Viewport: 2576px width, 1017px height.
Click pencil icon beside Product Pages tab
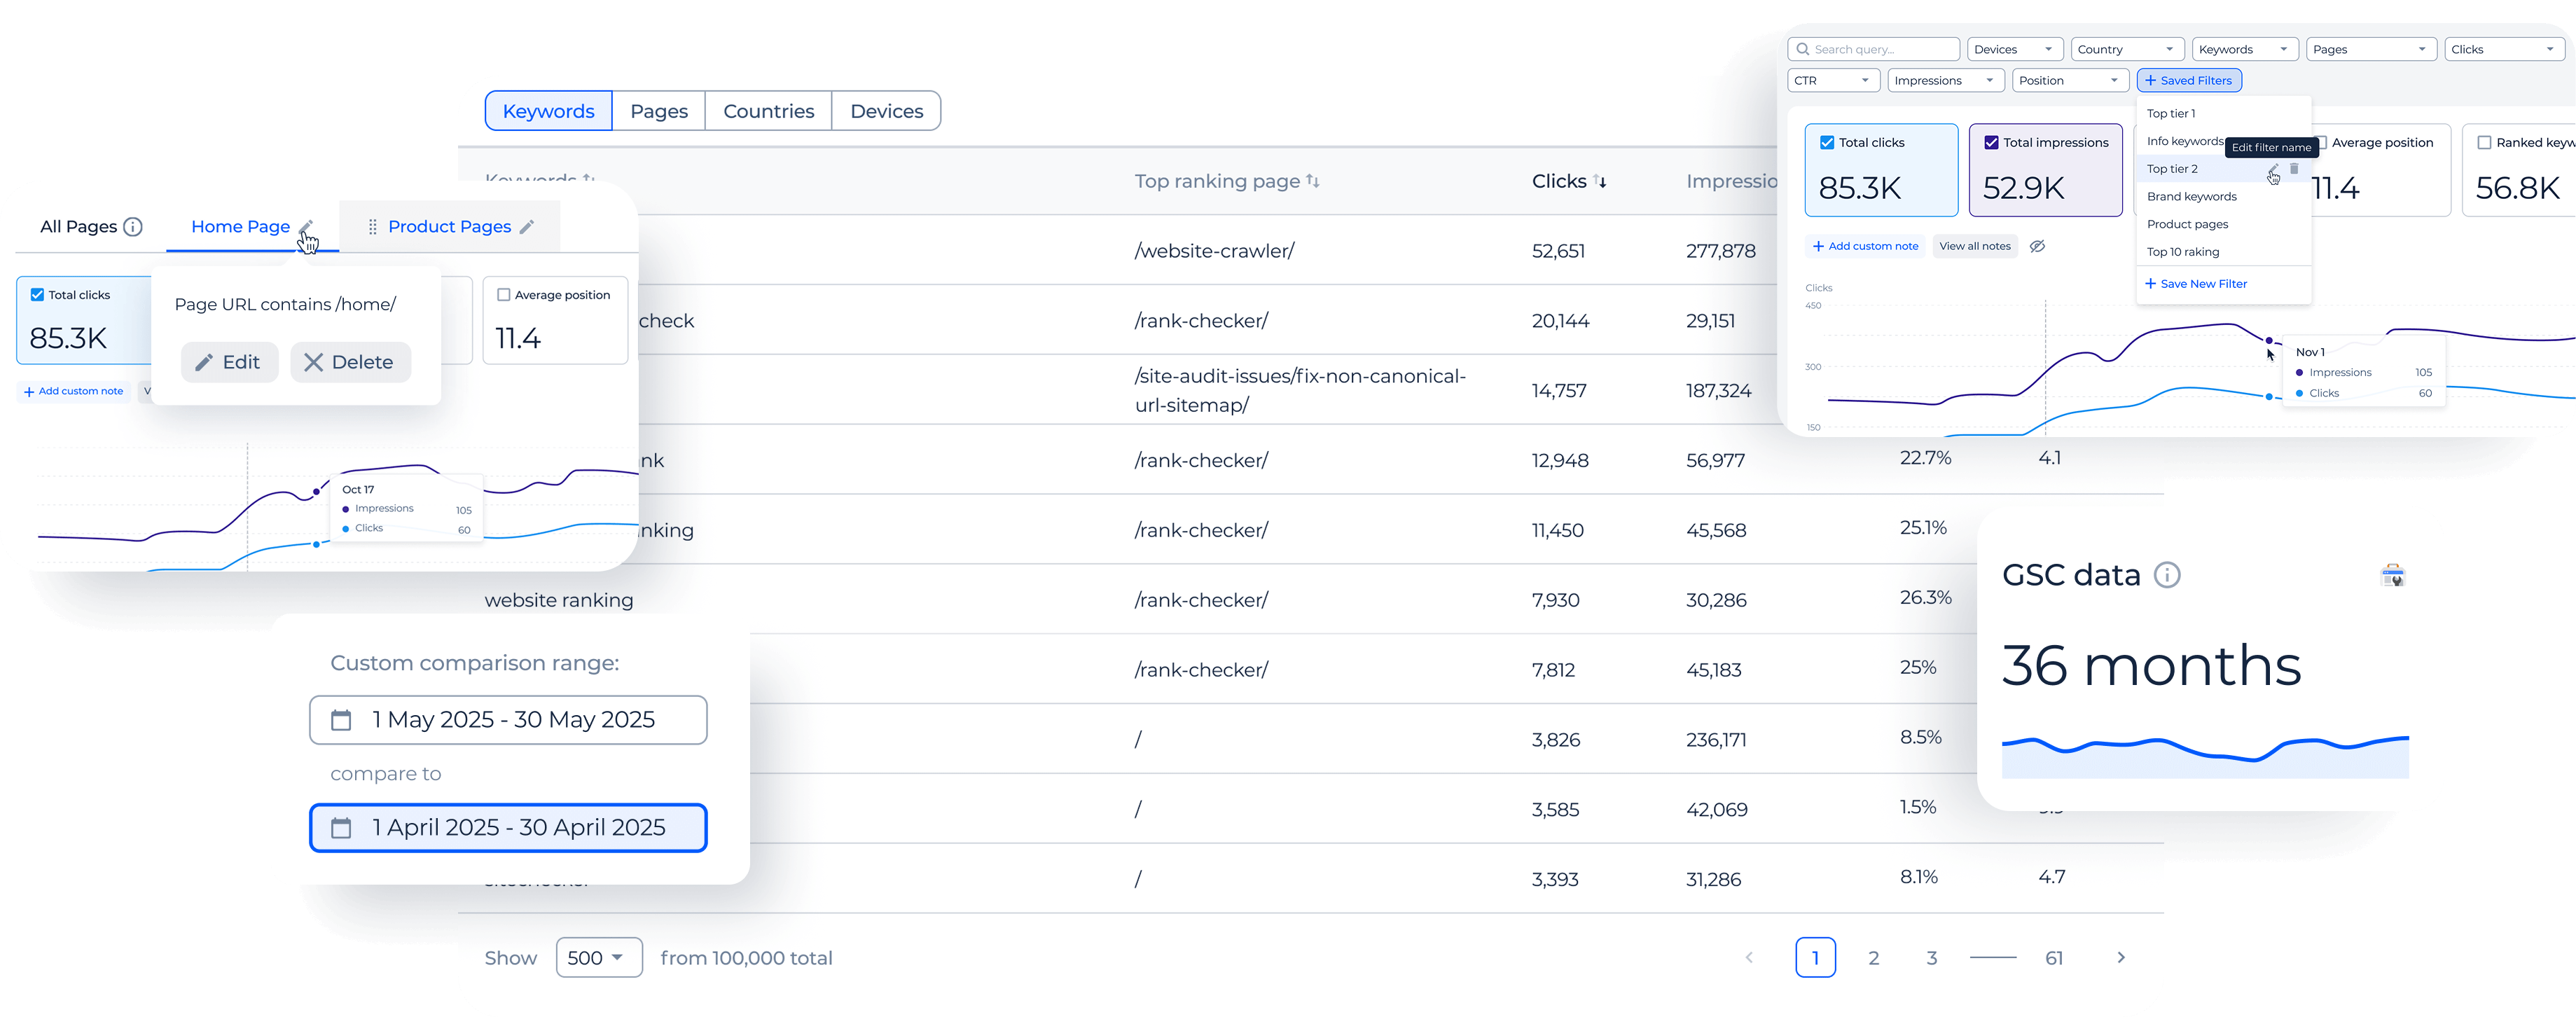click(x=527, y=227)
